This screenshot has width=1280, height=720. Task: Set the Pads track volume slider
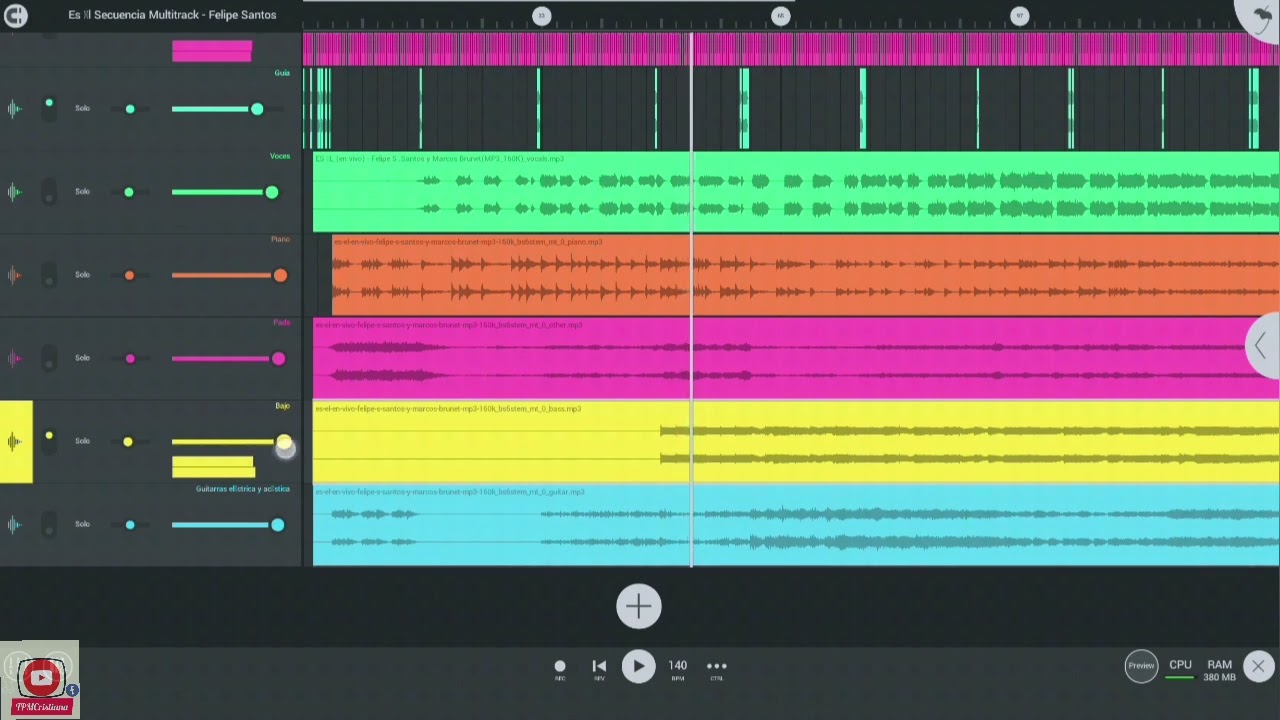click(228, 358)
